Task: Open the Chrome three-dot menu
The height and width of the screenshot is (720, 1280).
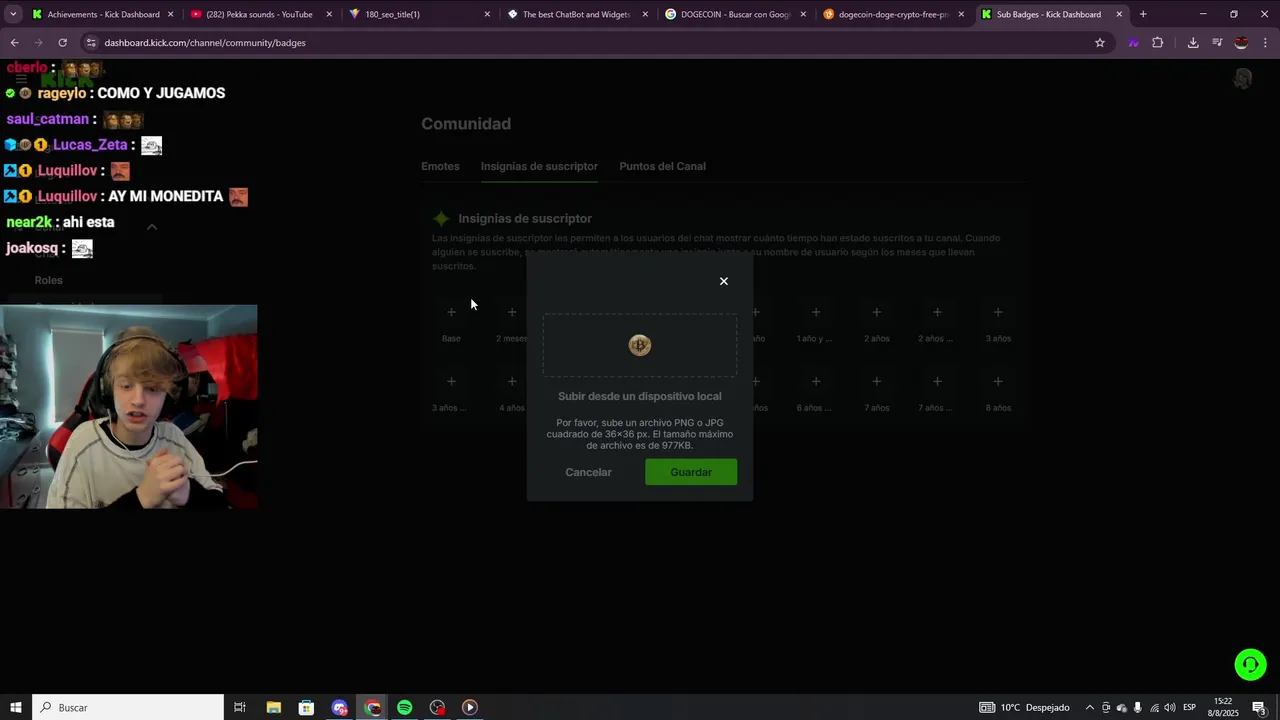Action: pyautogui.click(x=1265, y=43)
